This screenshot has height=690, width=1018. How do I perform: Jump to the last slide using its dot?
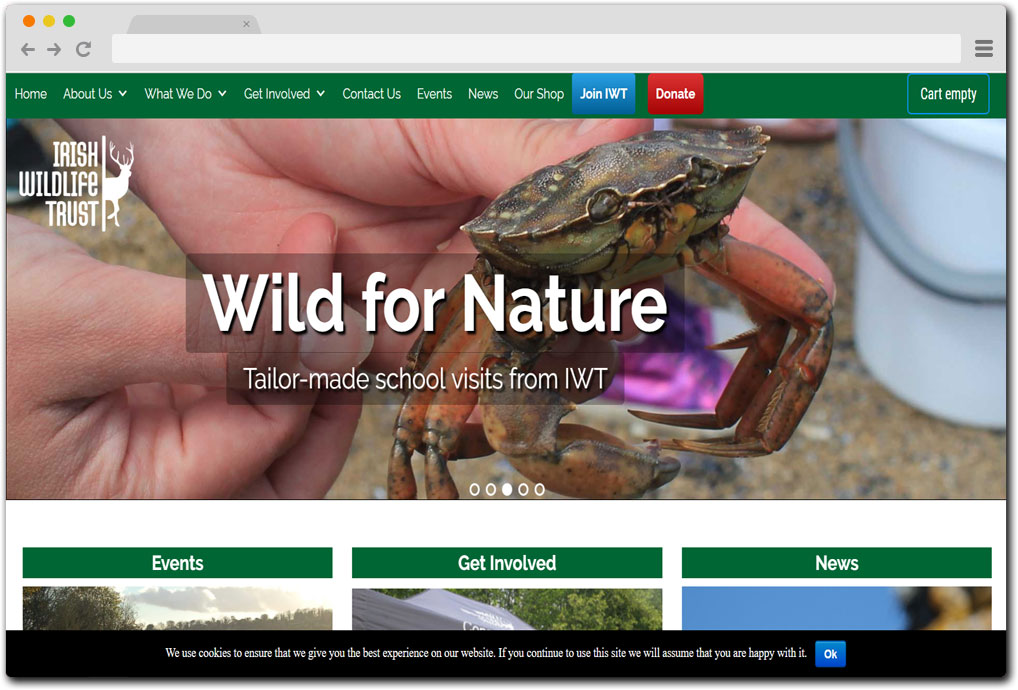[539, 490]
